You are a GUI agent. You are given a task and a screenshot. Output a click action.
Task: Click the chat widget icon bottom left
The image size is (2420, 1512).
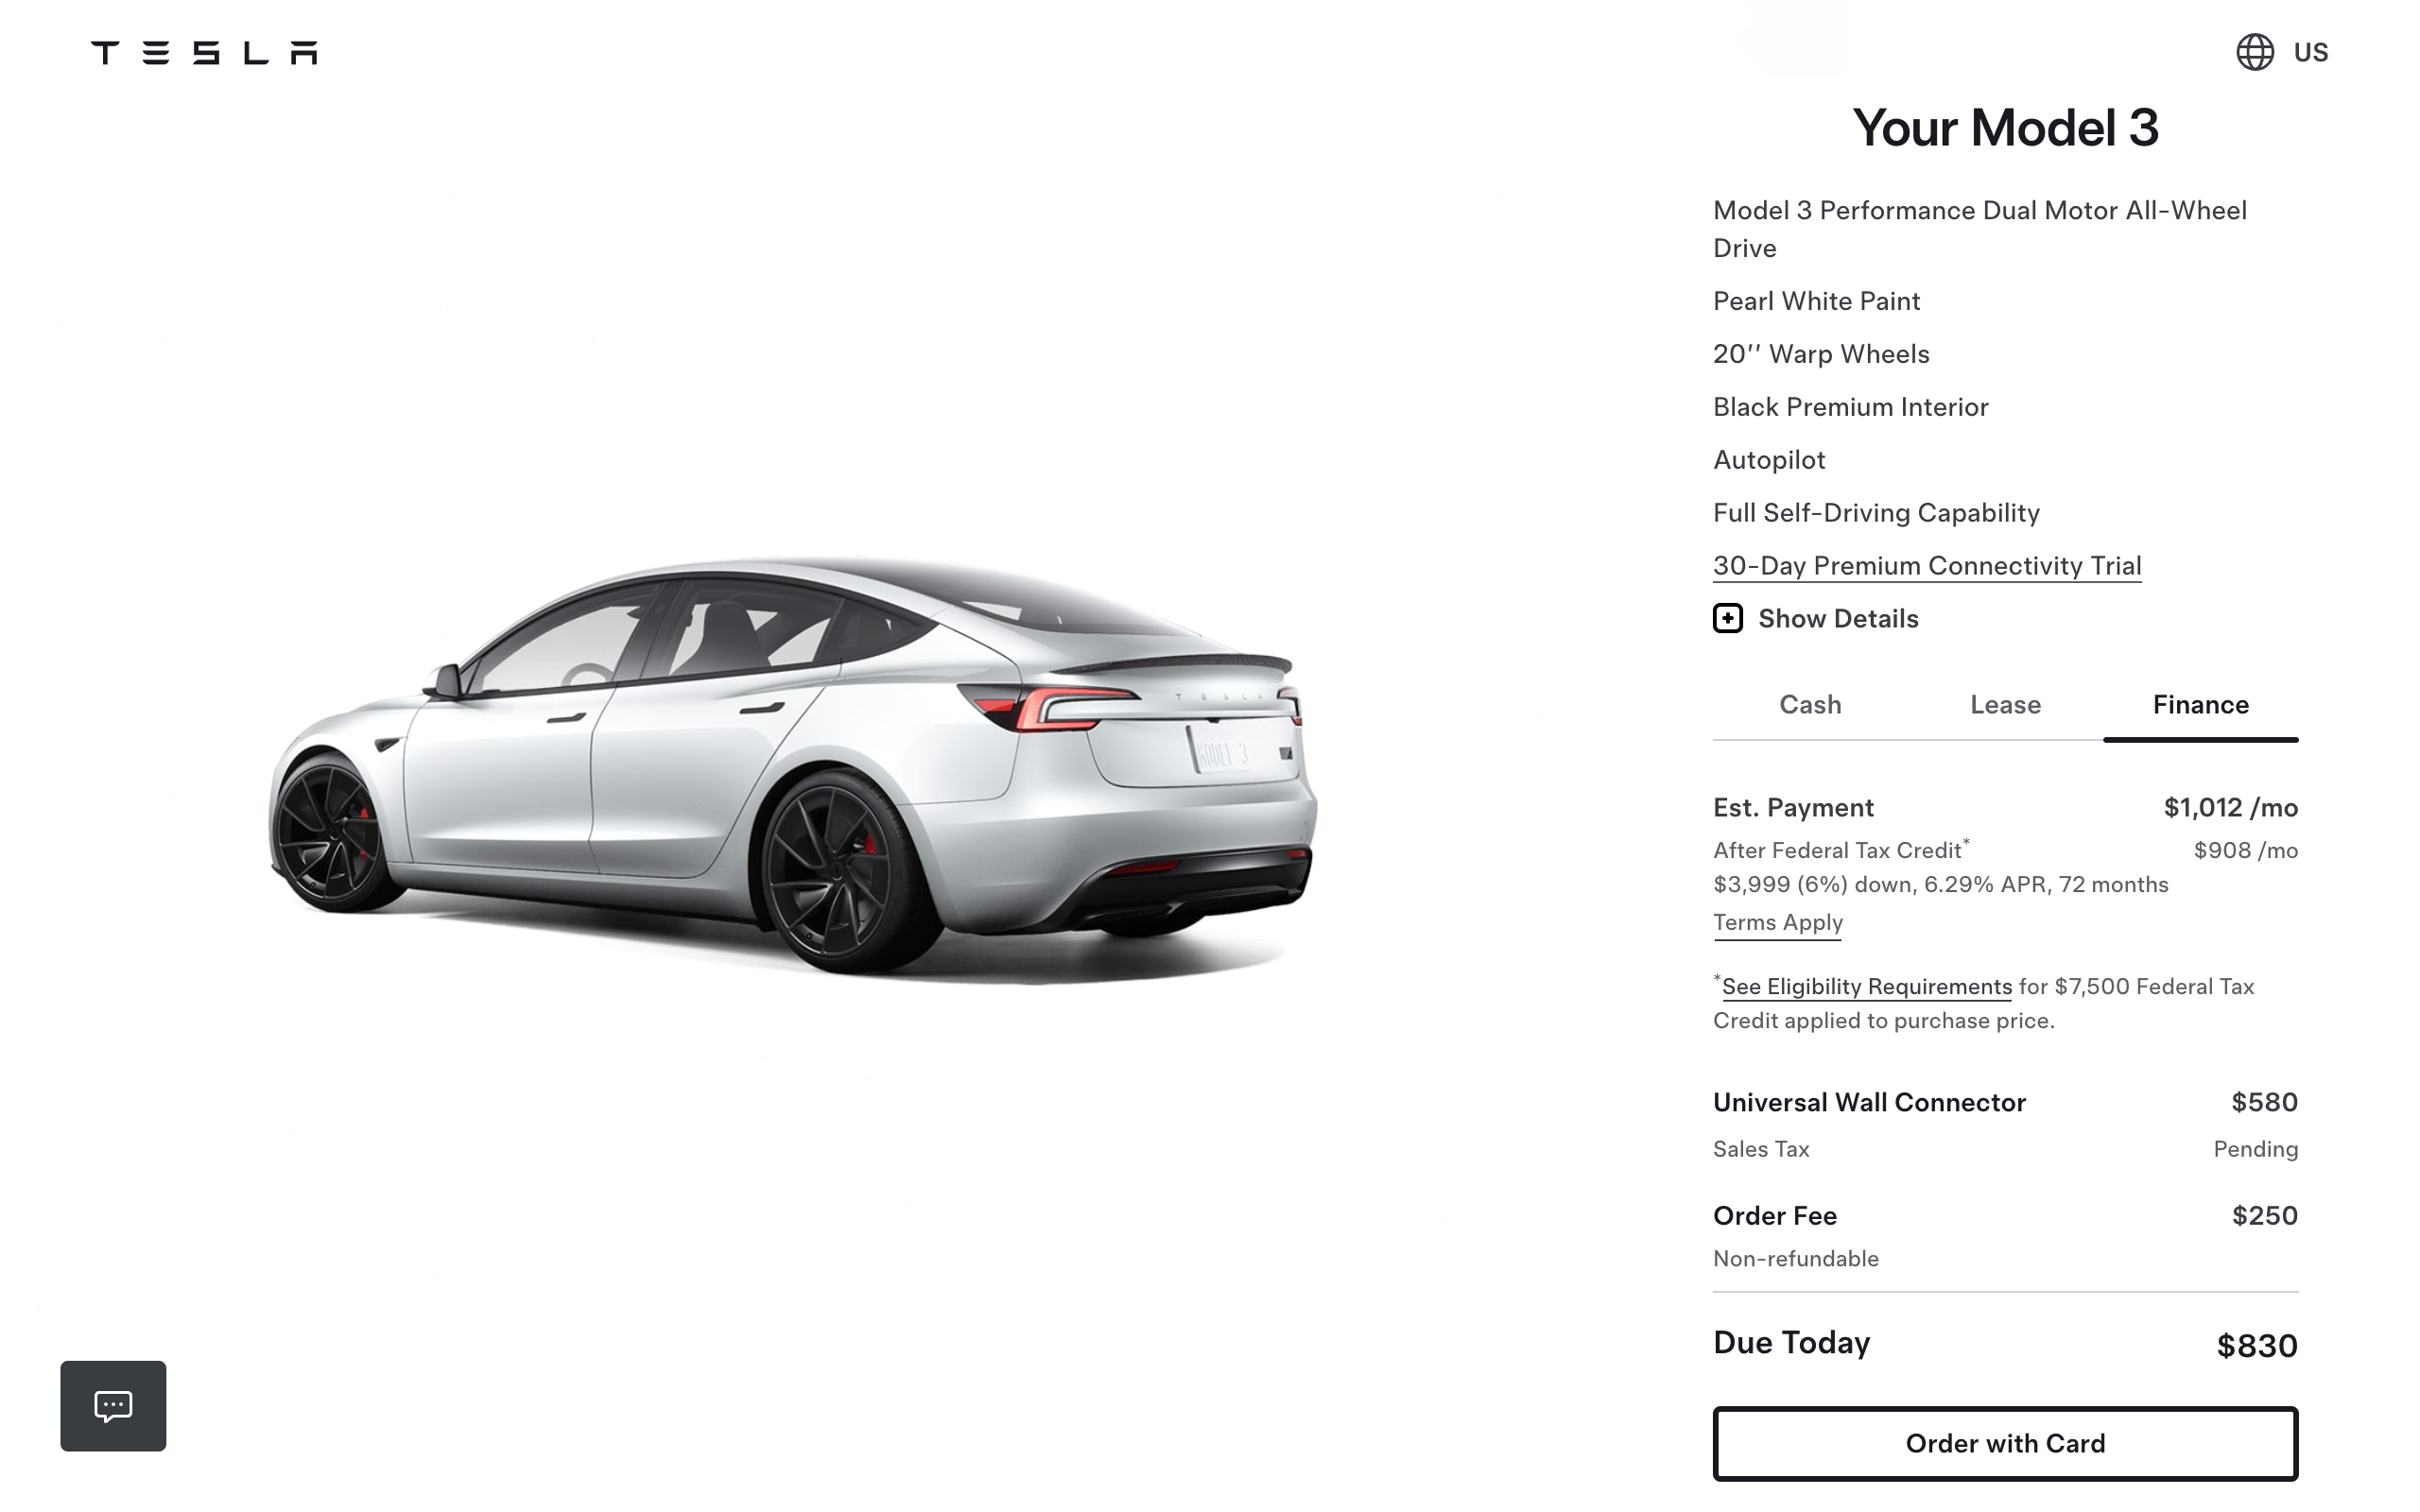pos(113,1406)
